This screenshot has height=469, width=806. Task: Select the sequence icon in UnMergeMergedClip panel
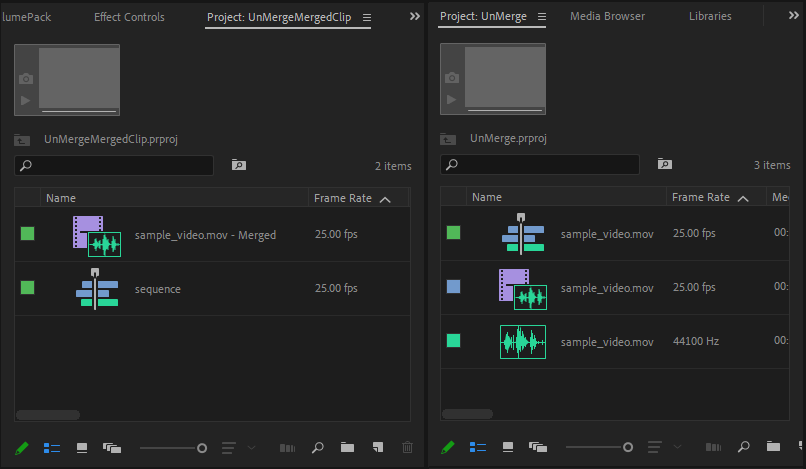[x=97, y=289]
